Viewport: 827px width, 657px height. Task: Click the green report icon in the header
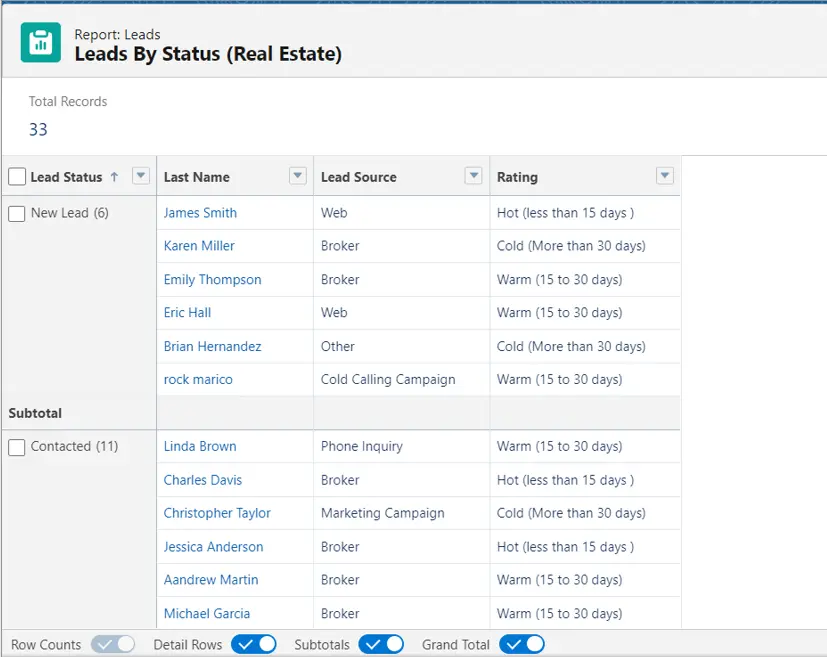[x=41, y=43]
